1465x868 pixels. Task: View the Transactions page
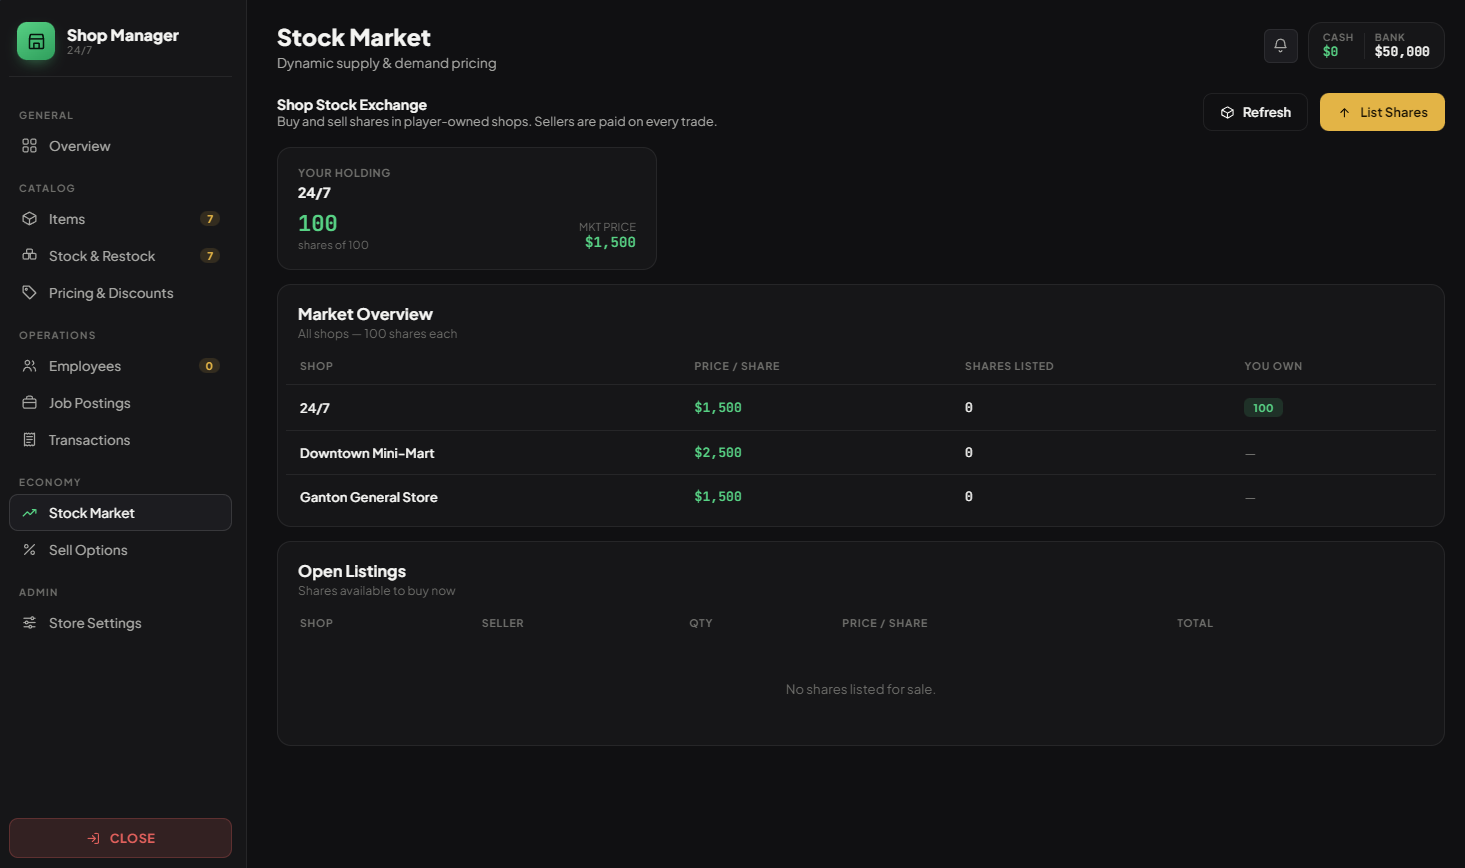coord(120,440)
